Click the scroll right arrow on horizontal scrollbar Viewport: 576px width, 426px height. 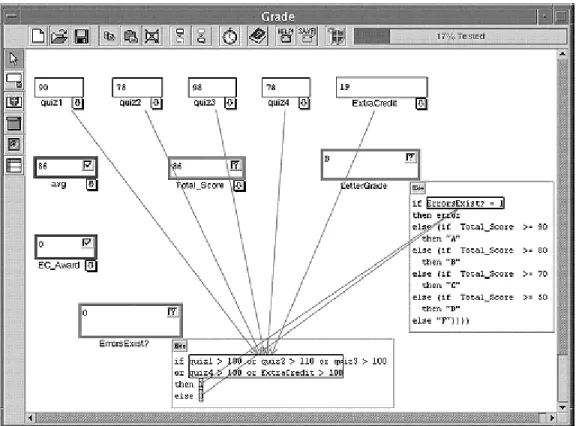point(552,418)
